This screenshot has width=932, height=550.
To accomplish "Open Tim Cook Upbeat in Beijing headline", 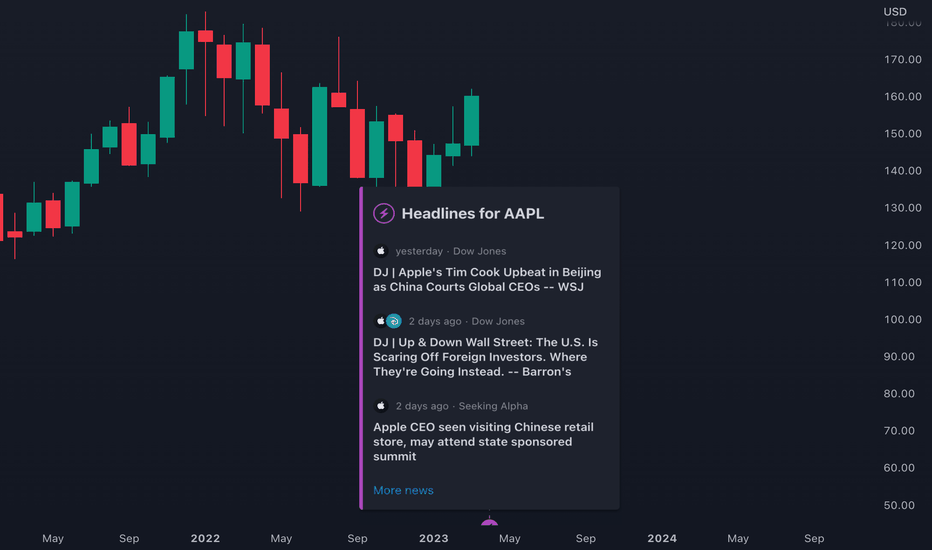I will pyautogui.click(x=487, y=279).
